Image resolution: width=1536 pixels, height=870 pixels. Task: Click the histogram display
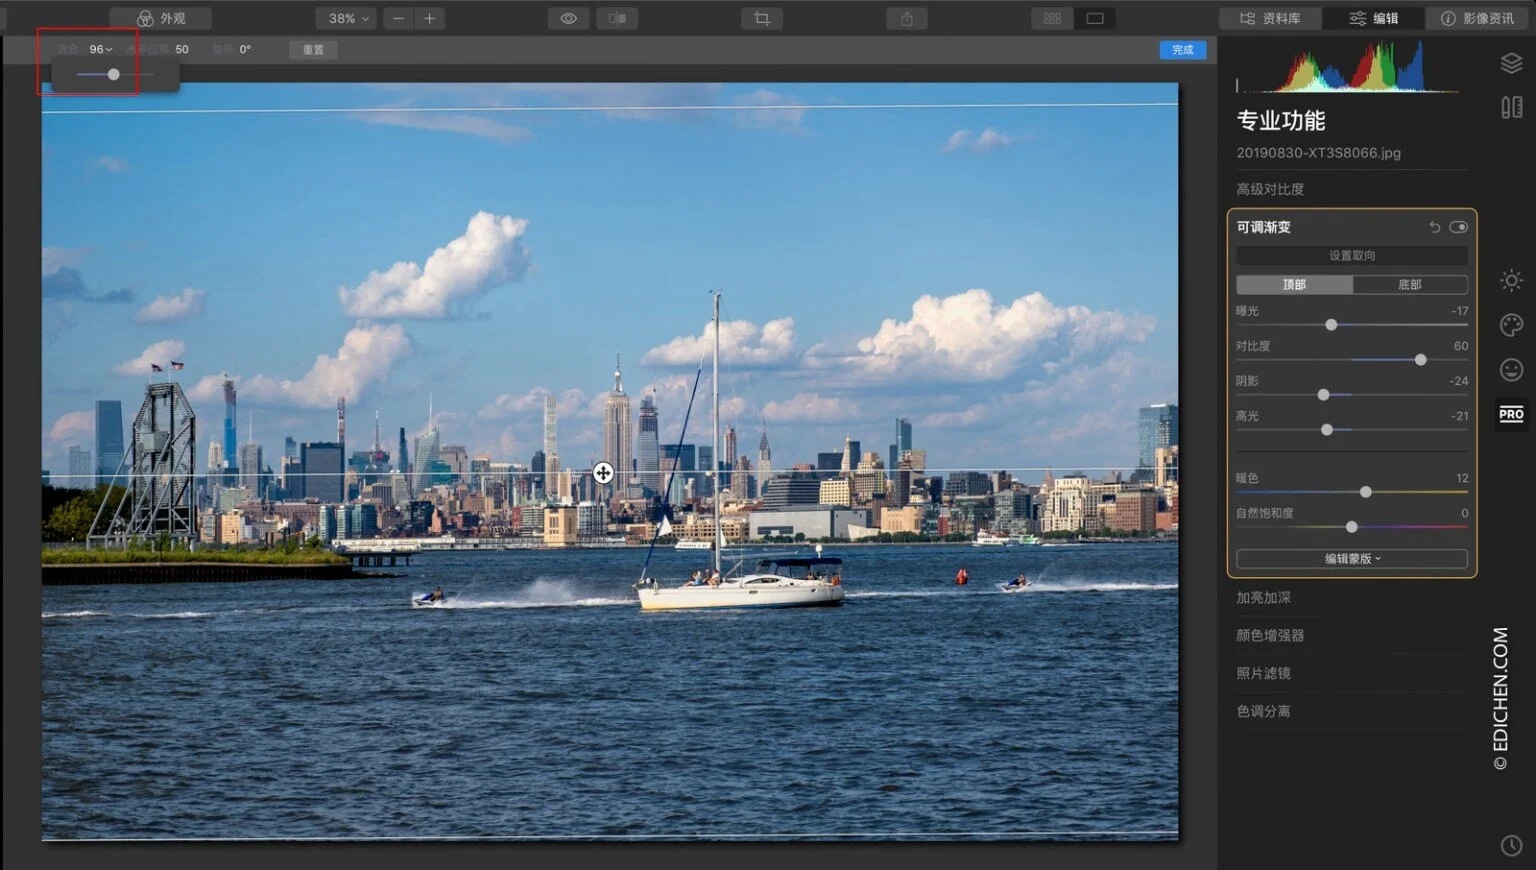(1348, 69)
